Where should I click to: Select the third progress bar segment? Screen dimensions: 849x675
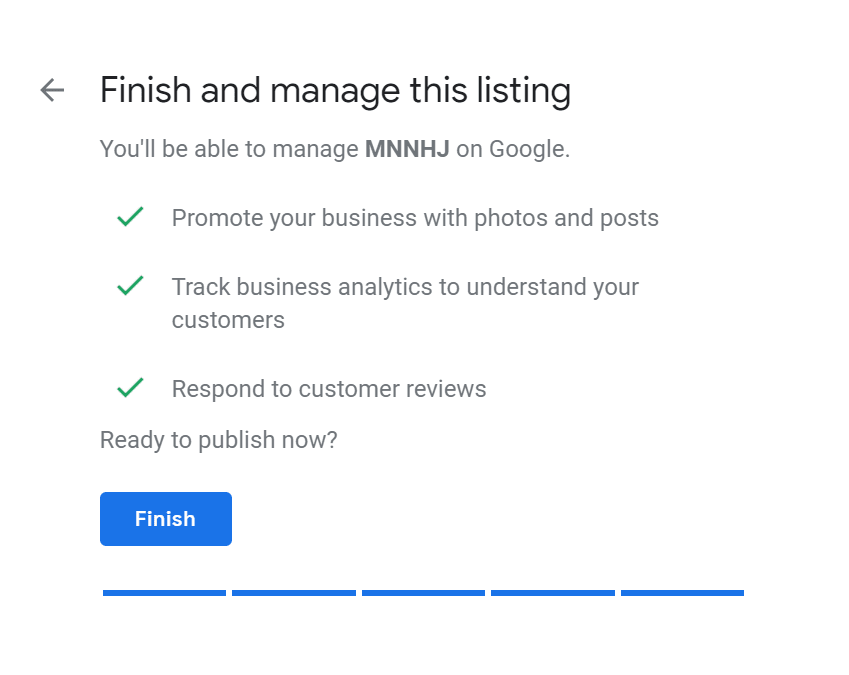[423, 593]
